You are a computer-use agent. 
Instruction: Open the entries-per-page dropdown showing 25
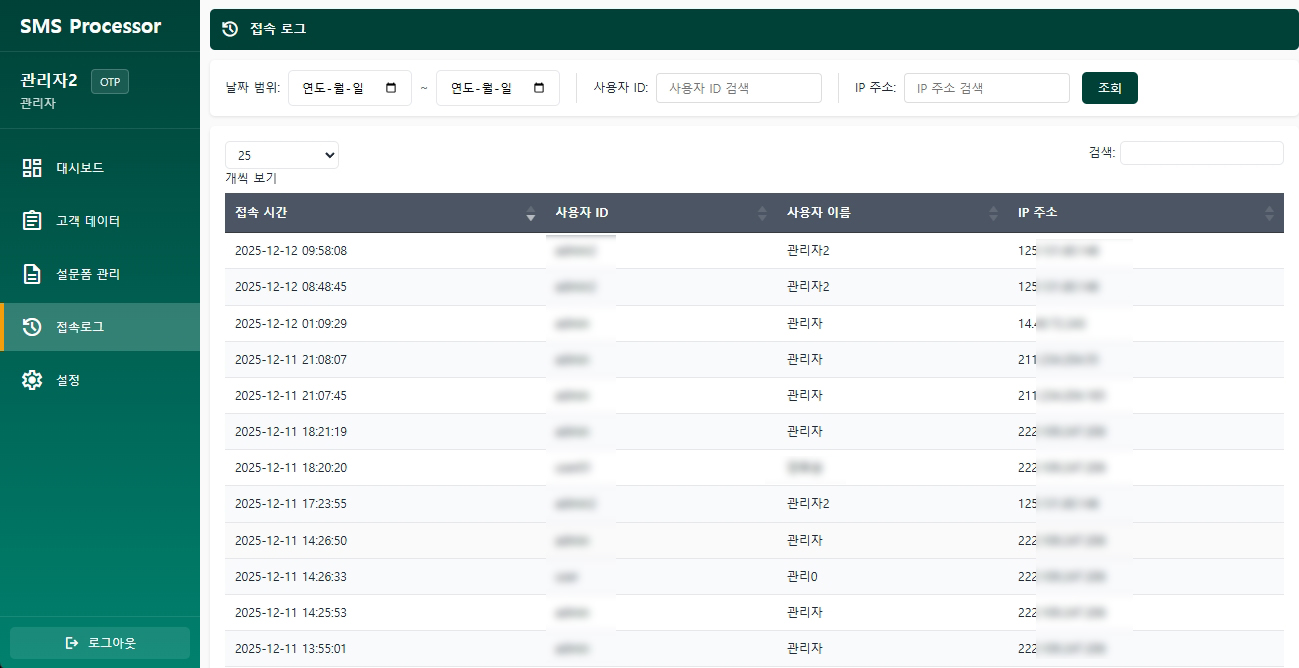pos(281,155)
